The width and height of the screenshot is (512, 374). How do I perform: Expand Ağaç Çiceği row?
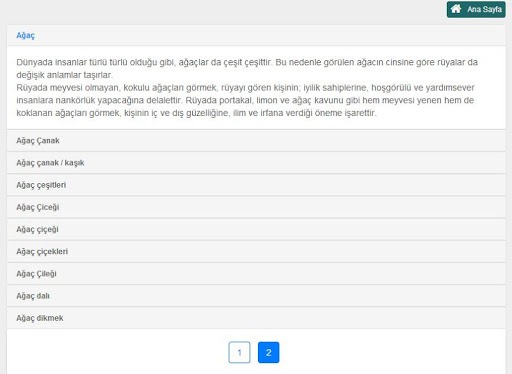coord(256,207)
